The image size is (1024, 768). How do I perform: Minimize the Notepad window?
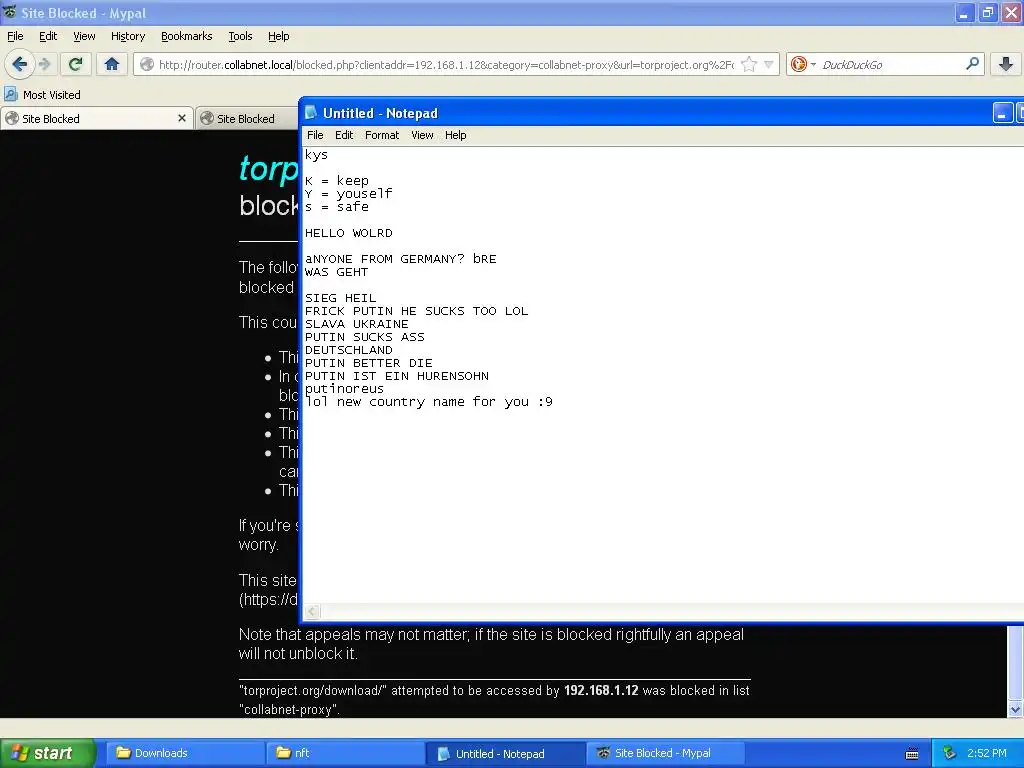[x=1002, y=113]
